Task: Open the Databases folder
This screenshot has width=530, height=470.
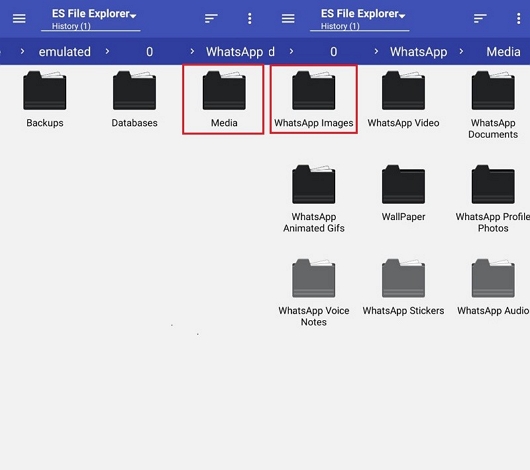Action: (x=135, y=99)
